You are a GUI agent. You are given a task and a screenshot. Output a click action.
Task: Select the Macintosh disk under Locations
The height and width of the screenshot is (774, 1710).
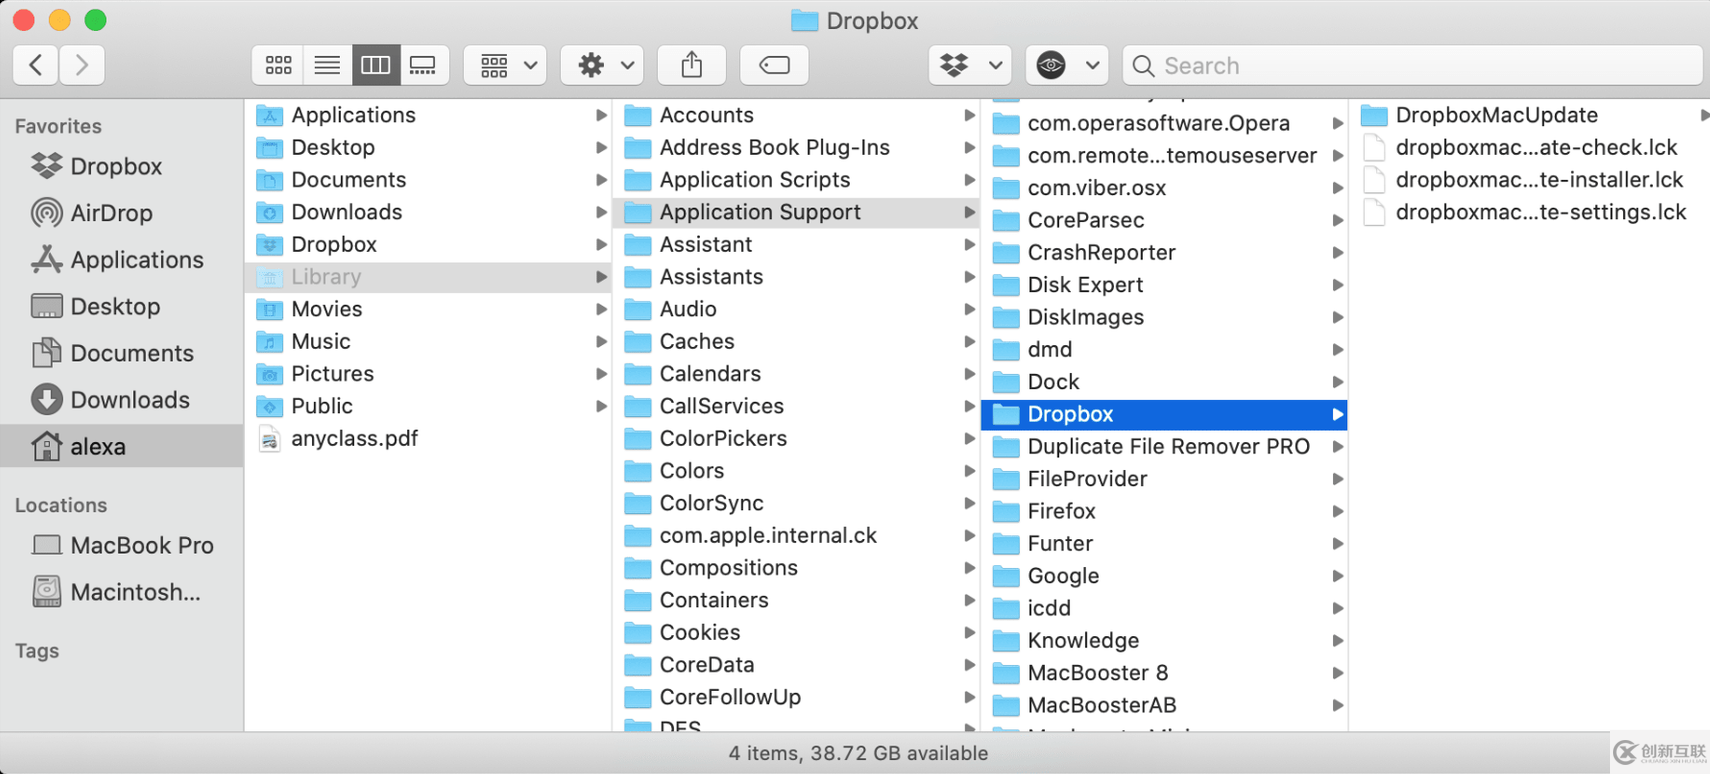click(x=122, y=592)
